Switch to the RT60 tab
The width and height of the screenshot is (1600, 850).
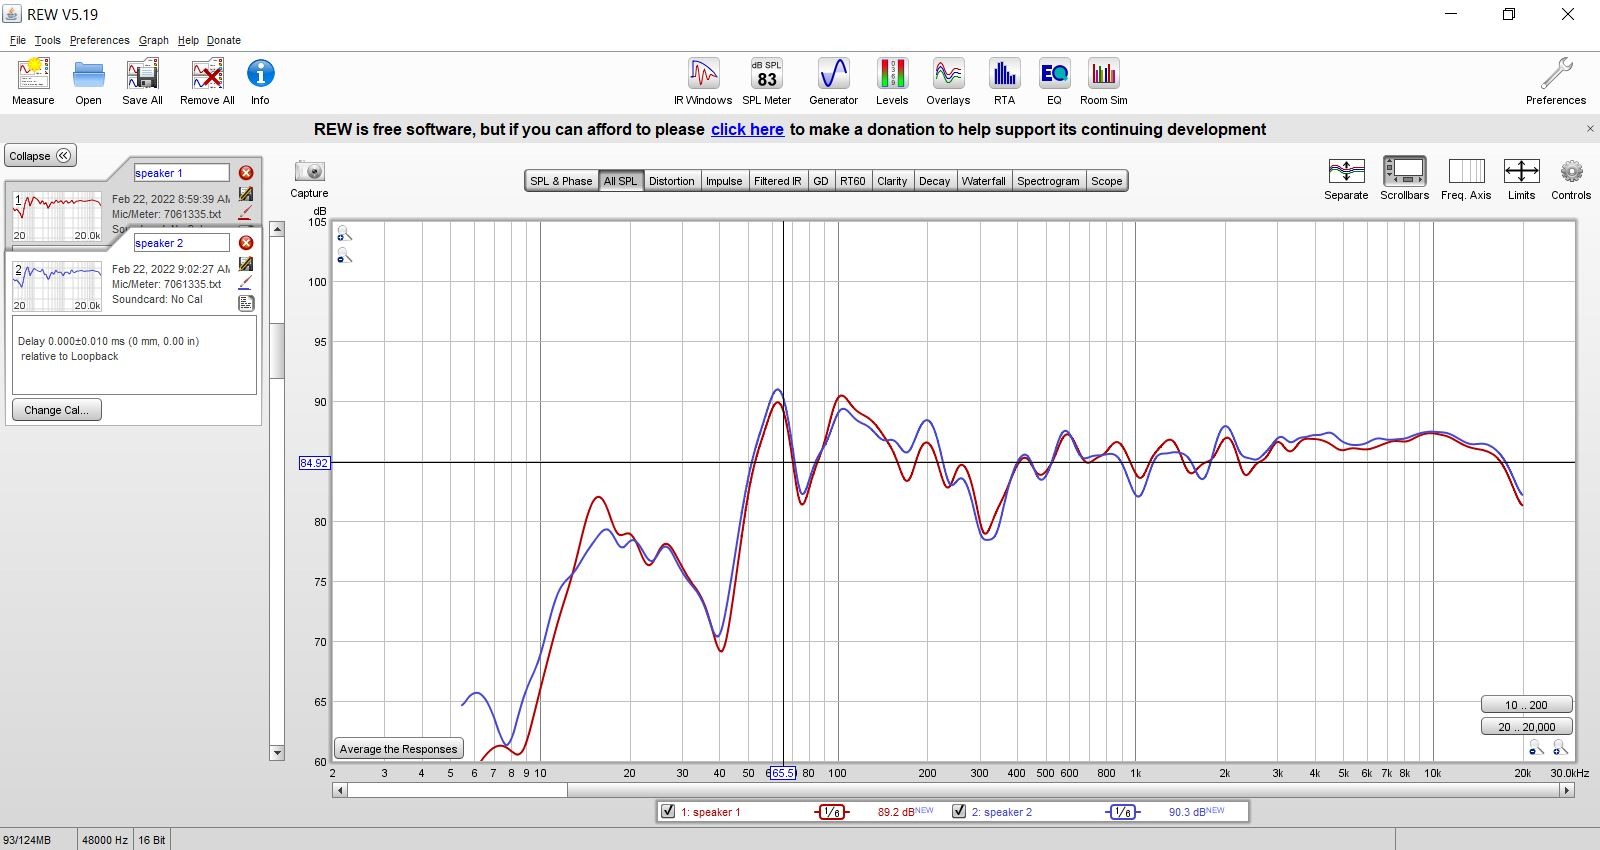pos(853,181)
